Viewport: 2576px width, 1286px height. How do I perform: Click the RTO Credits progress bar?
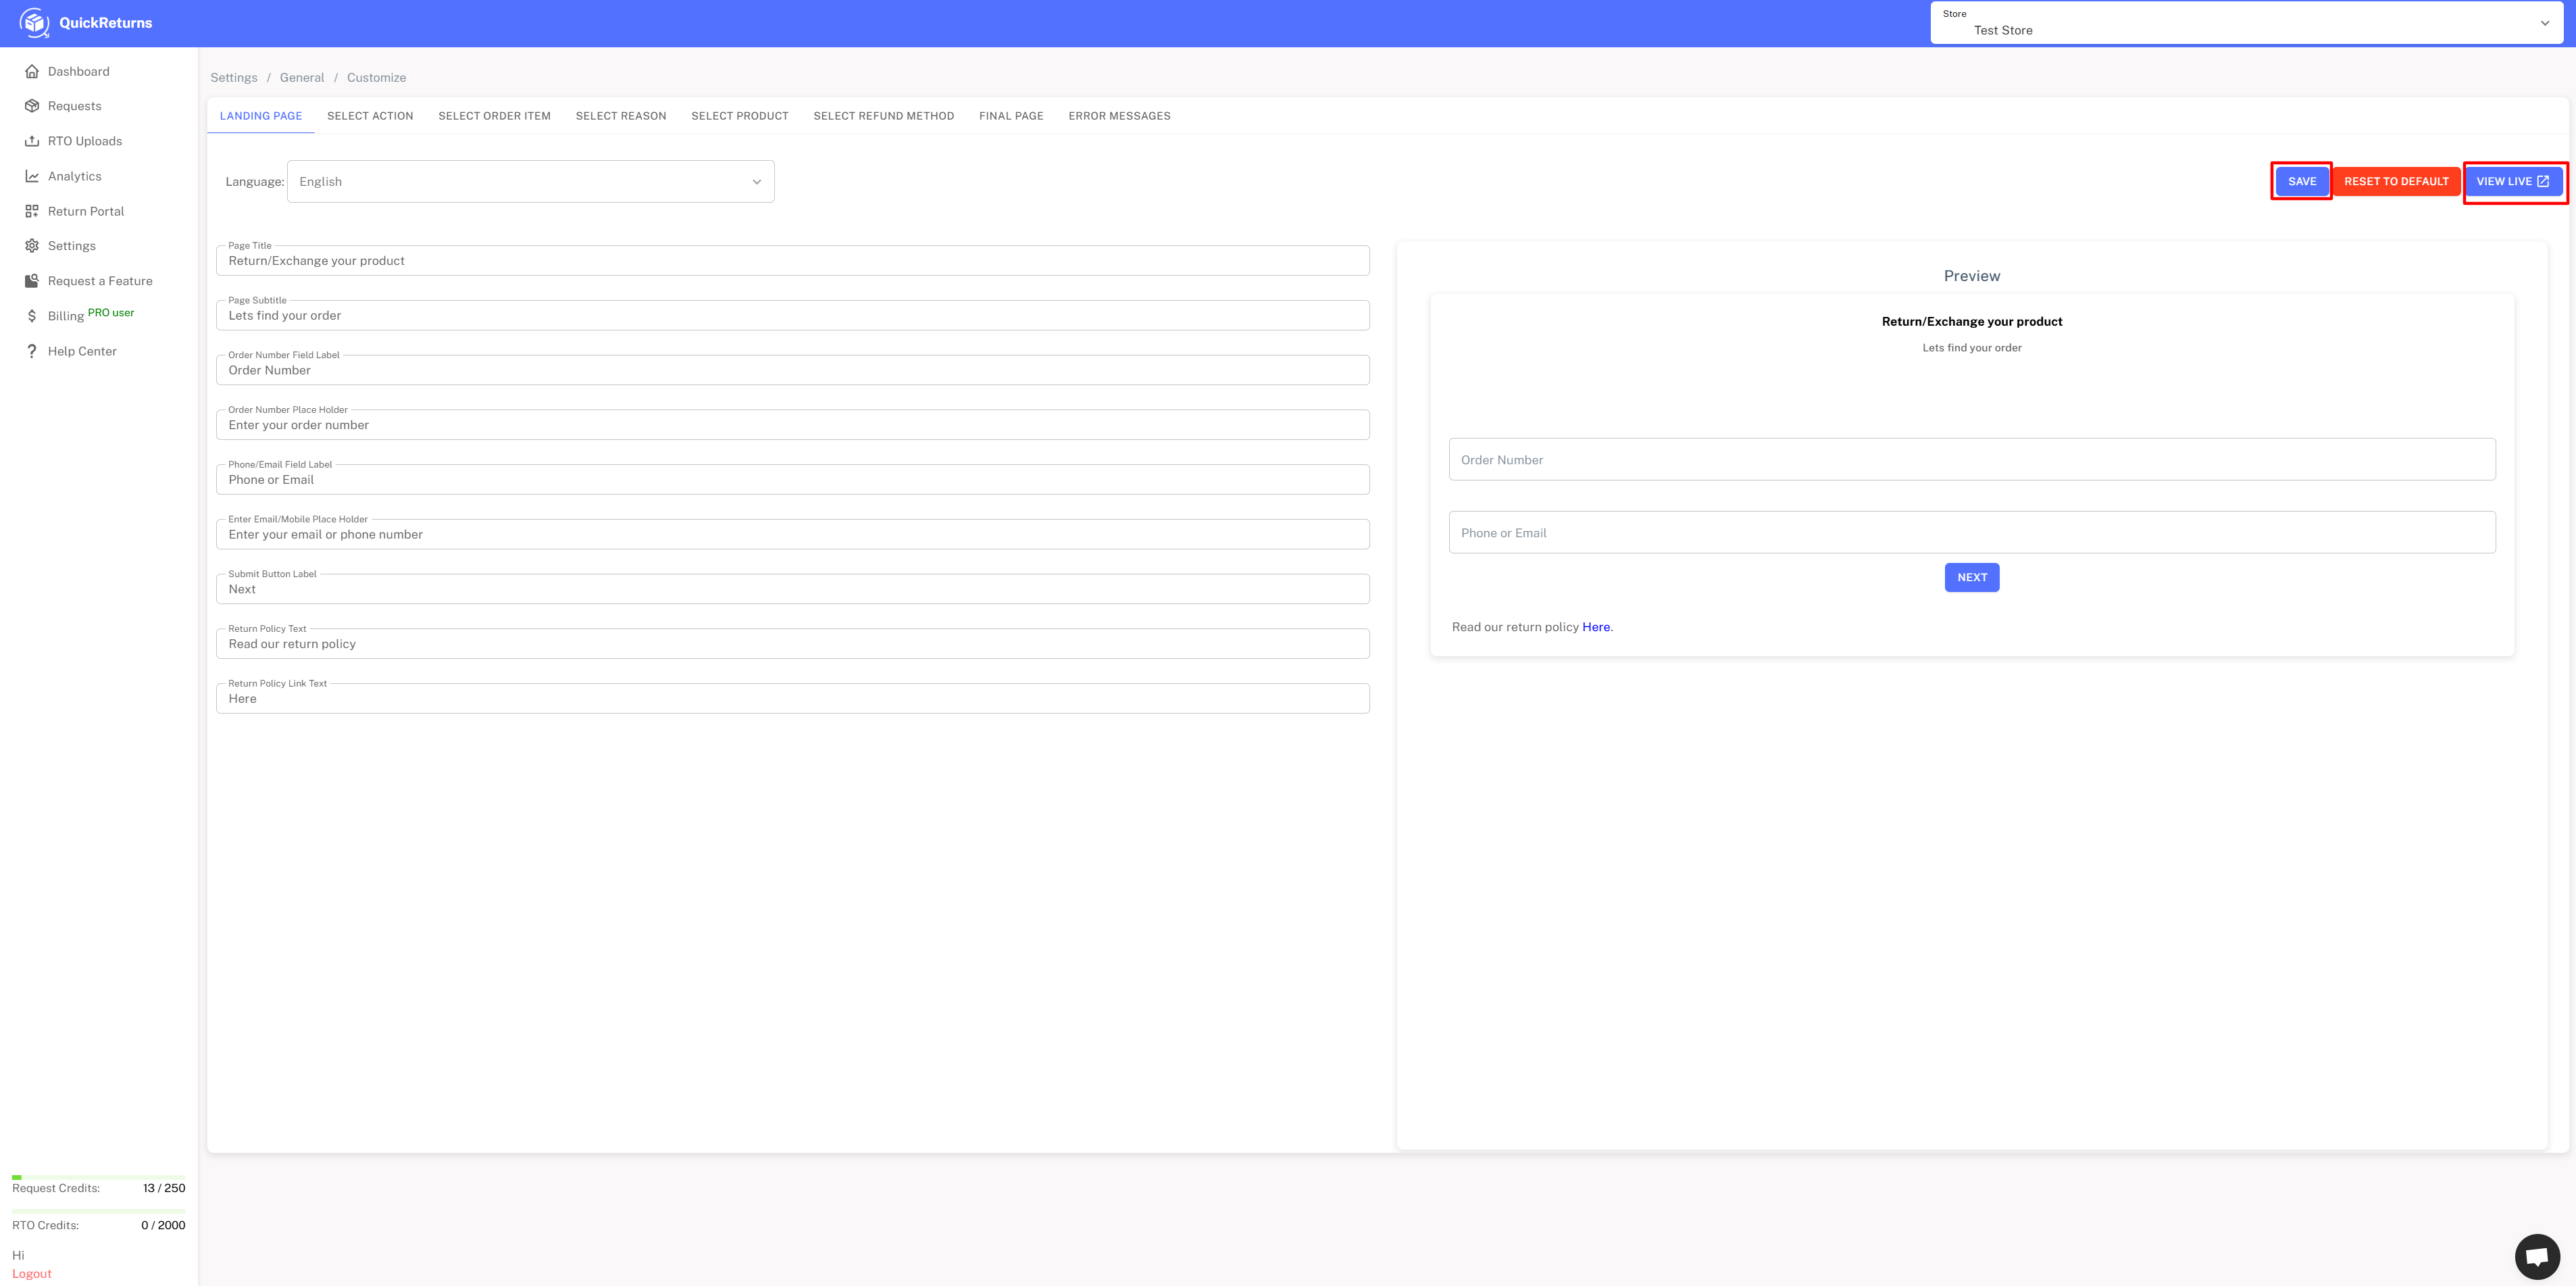point(99,1211)
